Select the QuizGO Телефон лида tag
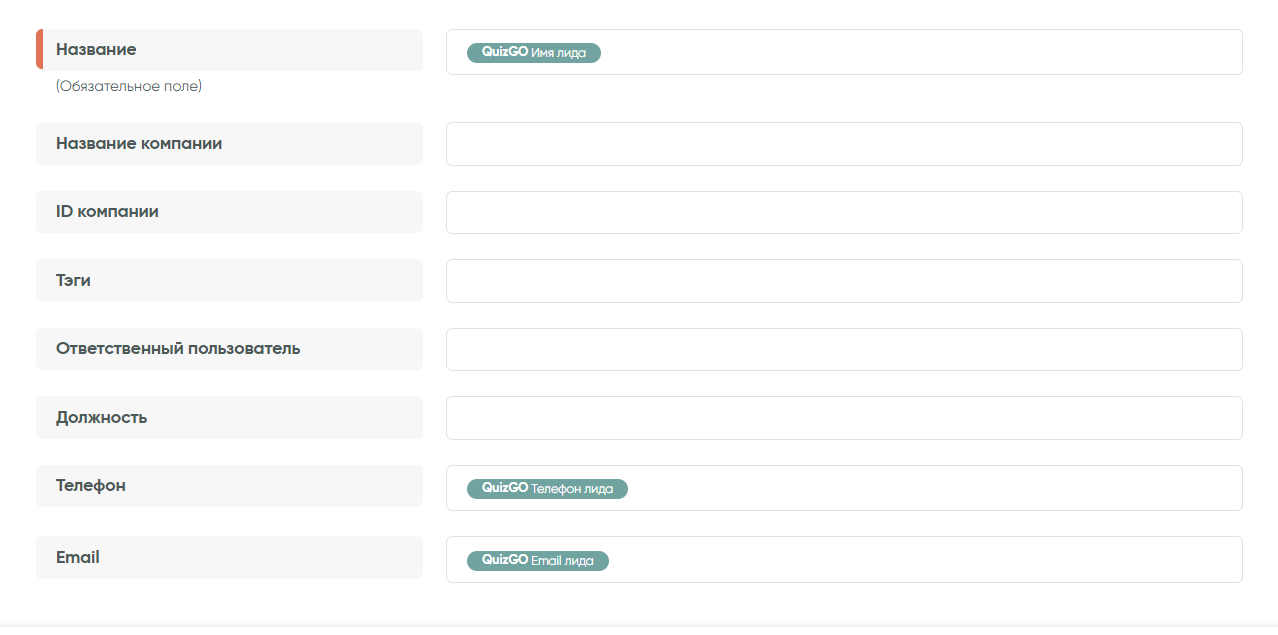Image resolution: width=1278 pixels, height=635 pixels. tap(547, 489)
